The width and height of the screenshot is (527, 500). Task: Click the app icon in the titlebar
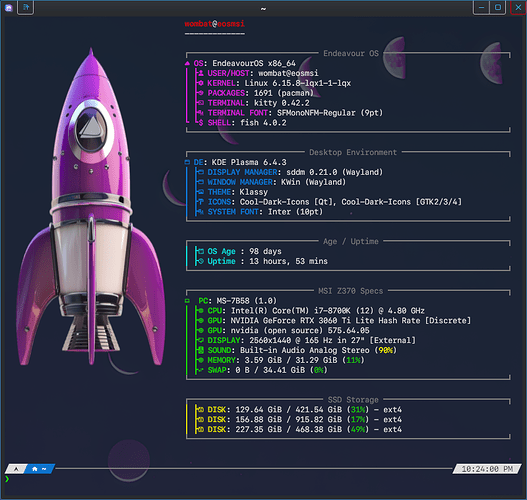click(x=8, y=7)
